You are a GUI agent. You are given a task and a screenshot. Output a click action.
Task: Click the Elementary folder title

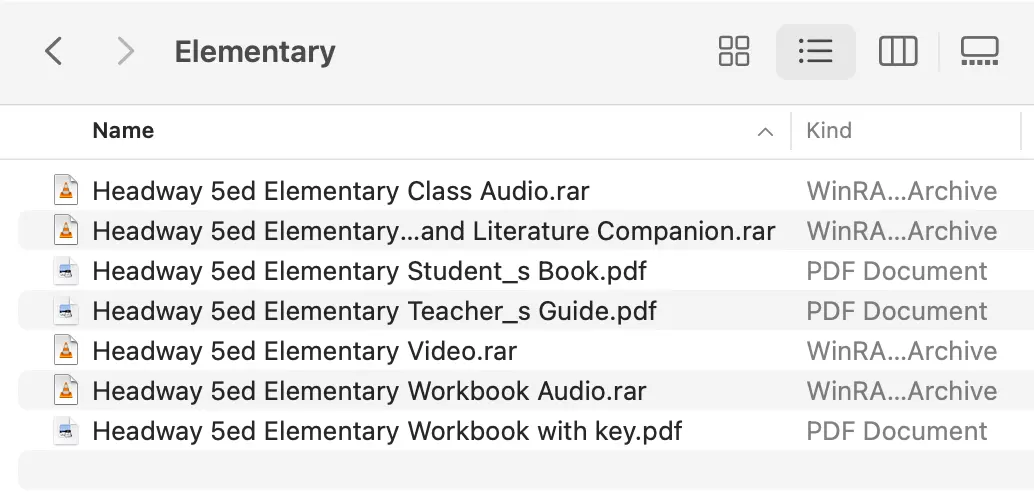click(x=255, y=51)
